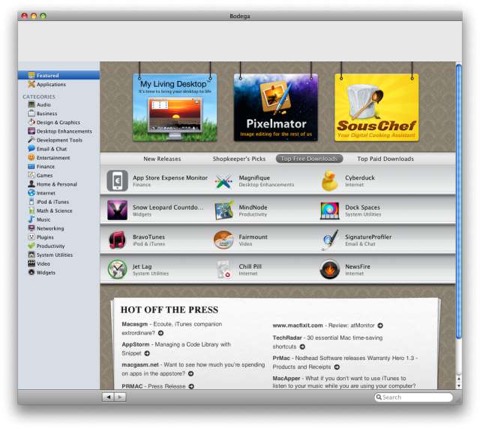The width and height of the screenshot is (480, 429).
Task: Open the My Living Desktop banner
Action: [x=175, y=107]
